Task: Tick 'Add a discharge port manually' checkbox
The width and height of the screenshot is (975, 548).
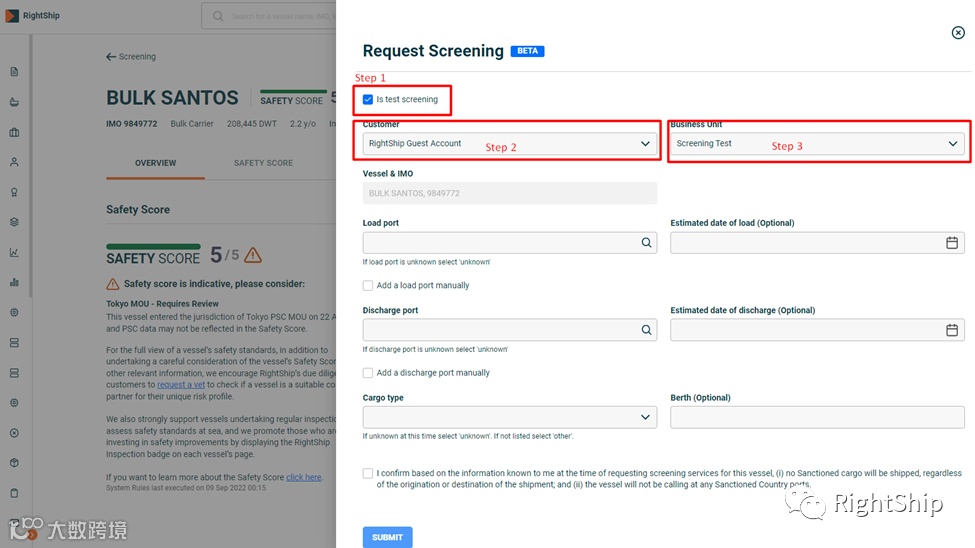Action: [368, 373]
